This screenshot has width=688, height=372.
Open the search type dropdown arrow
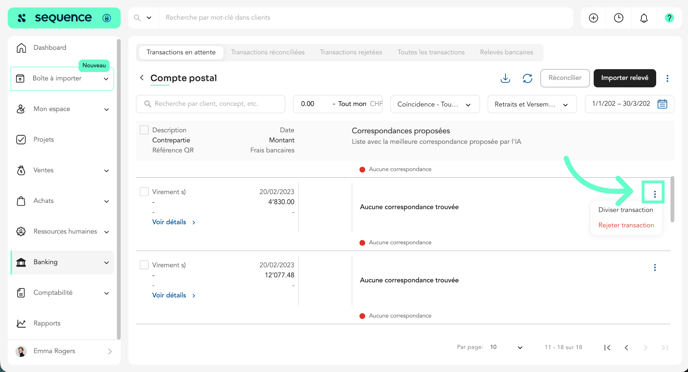(x=149, y=18)
